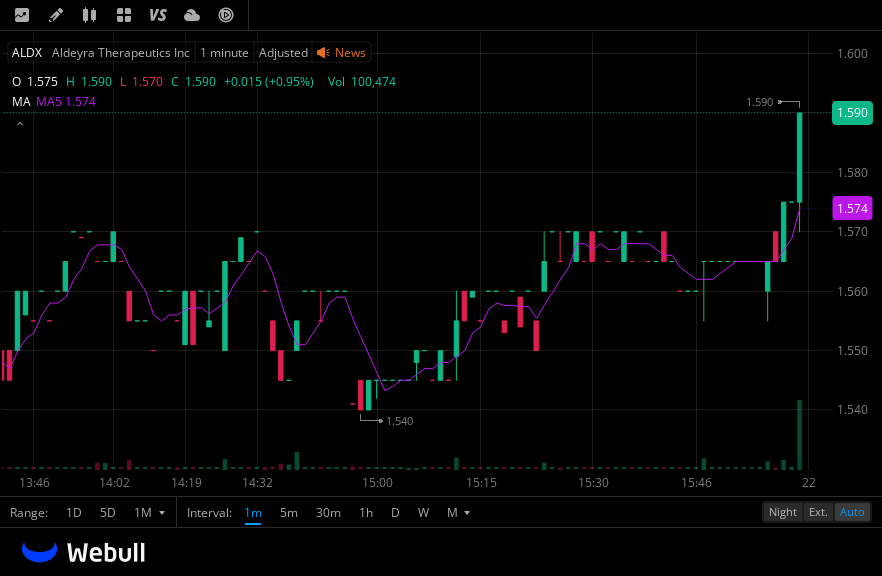Click the 1.590 high marker label
This screenshot has height=576, width=882.
coord(759,102)
